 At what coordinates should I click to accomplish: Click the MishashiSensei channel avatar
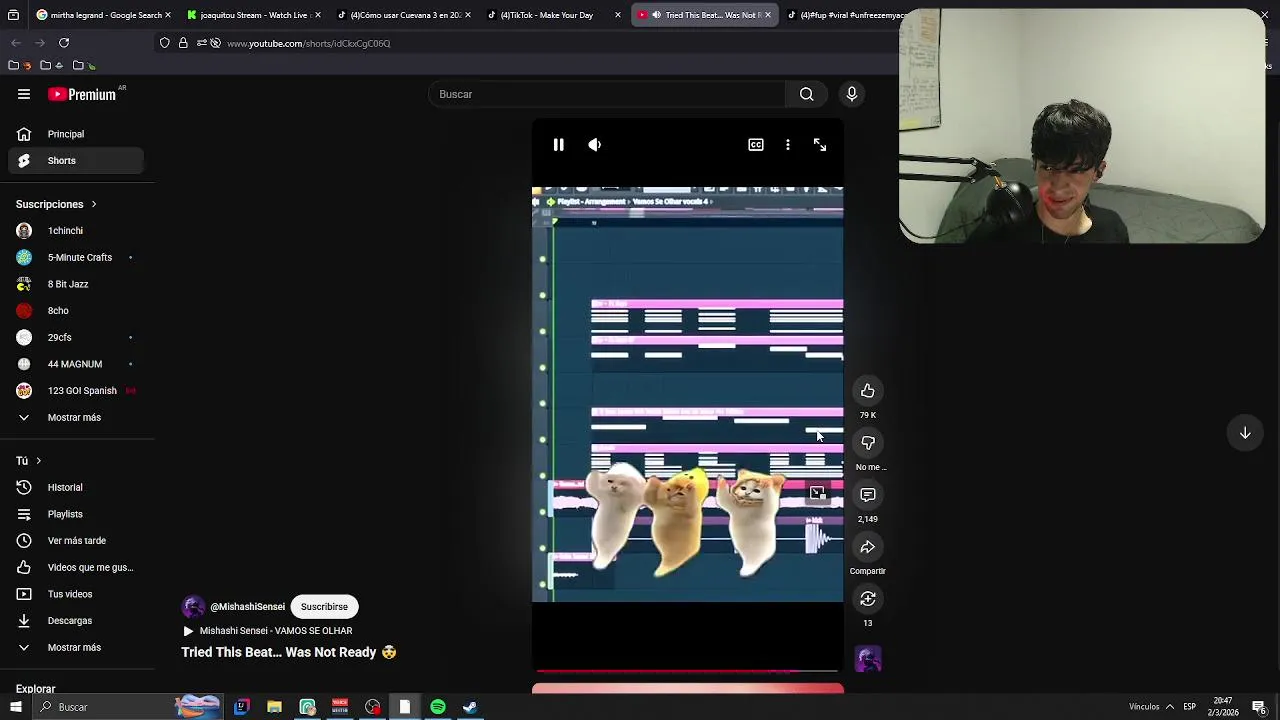tap(193, 607)
